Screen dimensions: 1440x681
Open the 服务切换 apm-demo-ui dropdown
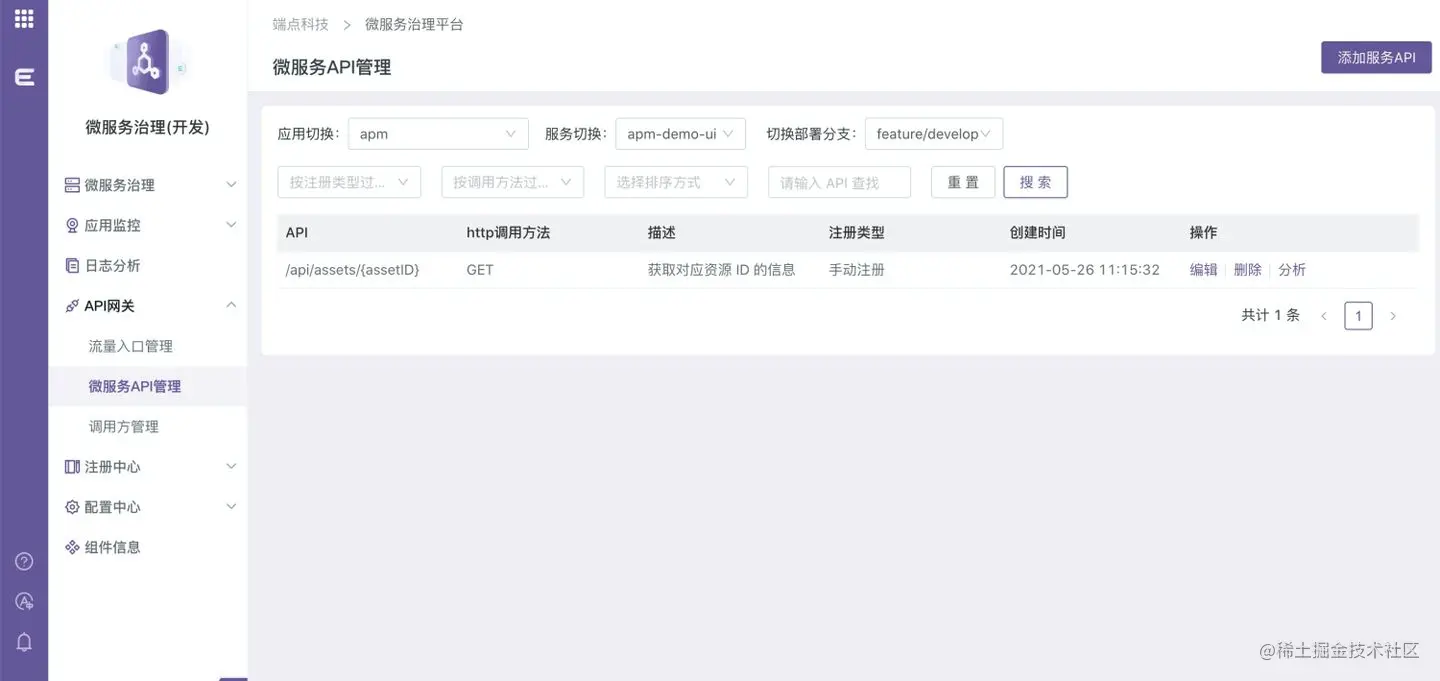coord(680,134)
